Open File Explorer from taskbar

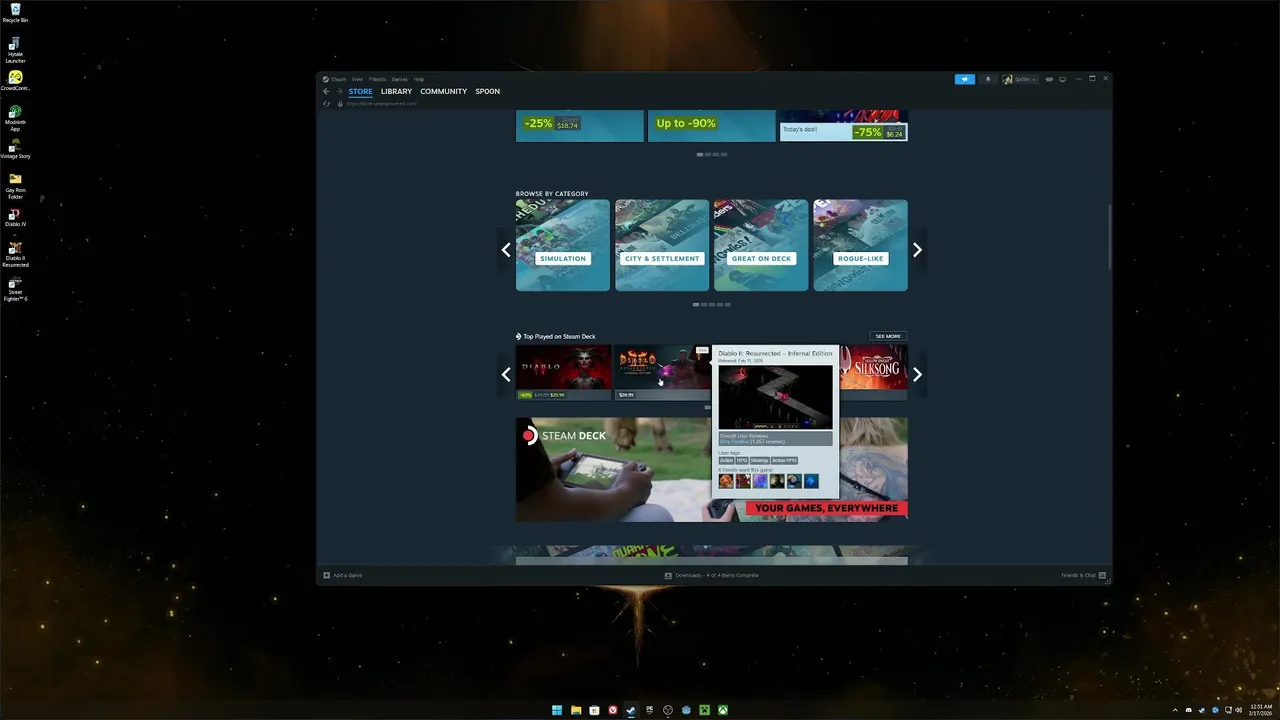tap(576, 710)
